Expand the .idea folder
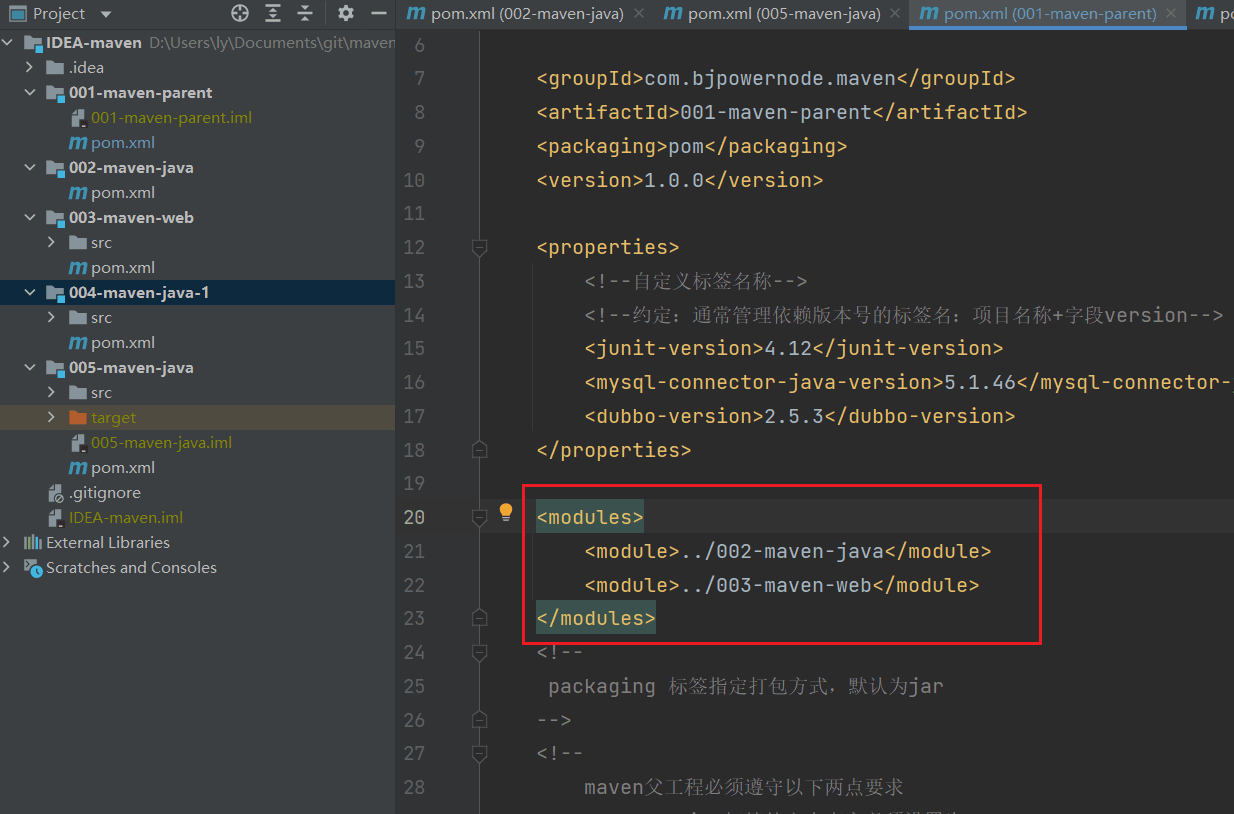The image size is (1234, 814). pos(30,68)
